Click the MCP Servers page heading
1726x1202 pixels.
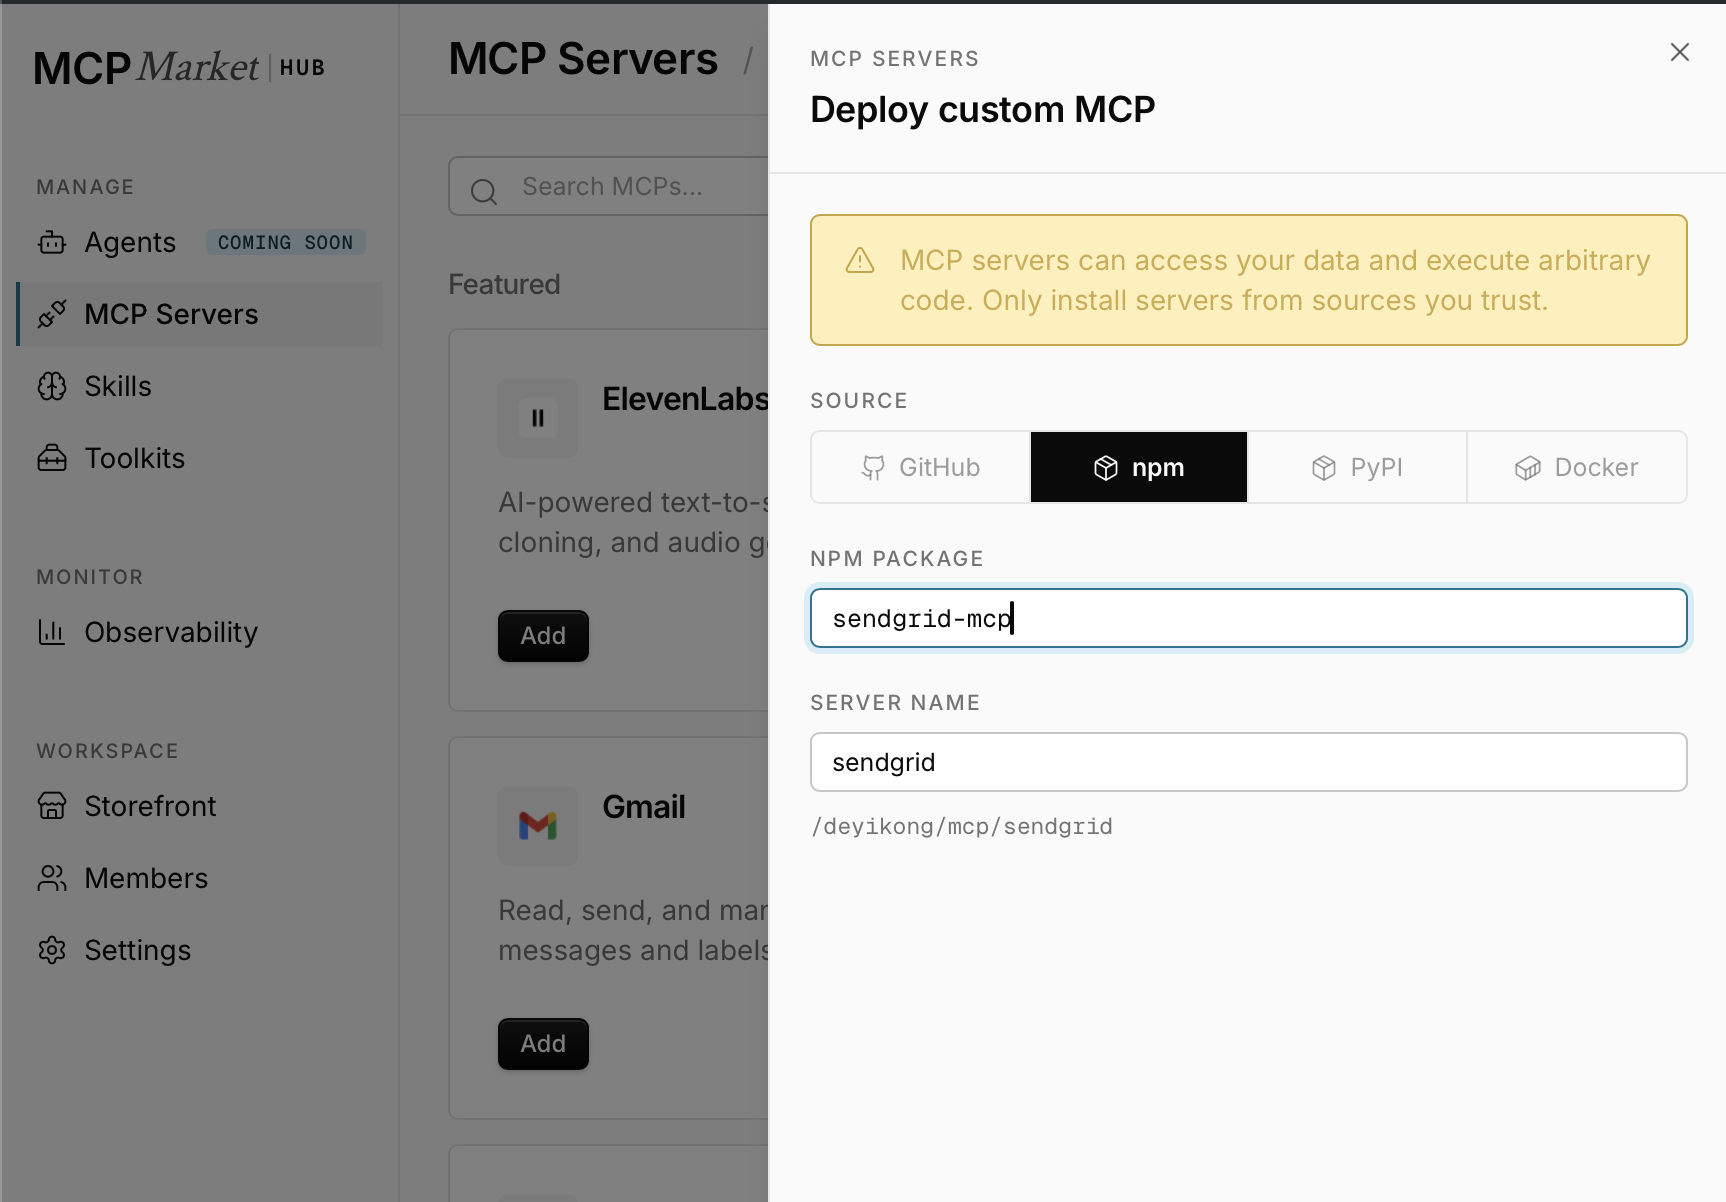click(x=583, y=59)
